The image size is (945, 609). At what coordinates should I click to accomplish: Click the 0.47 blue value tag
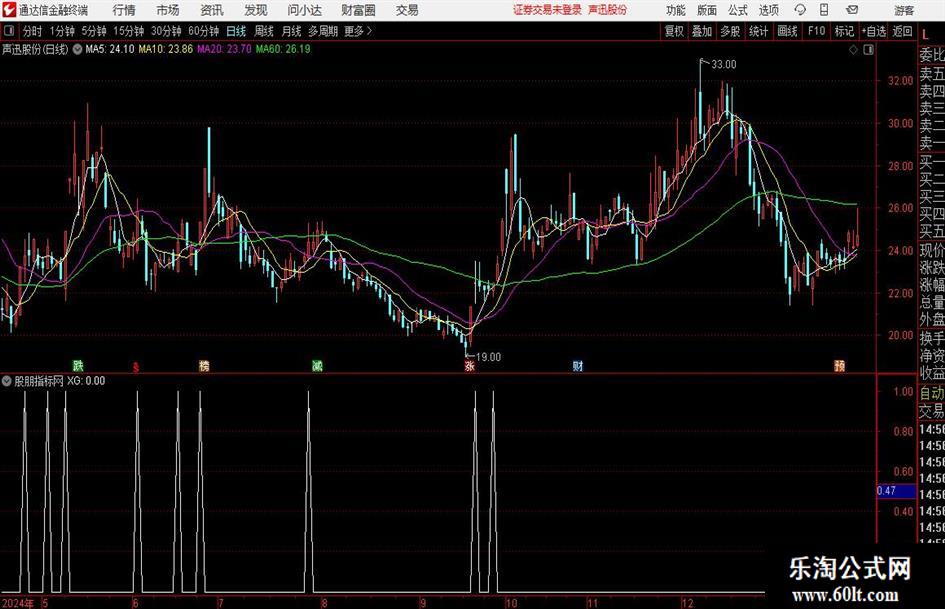tap(895, 491)
